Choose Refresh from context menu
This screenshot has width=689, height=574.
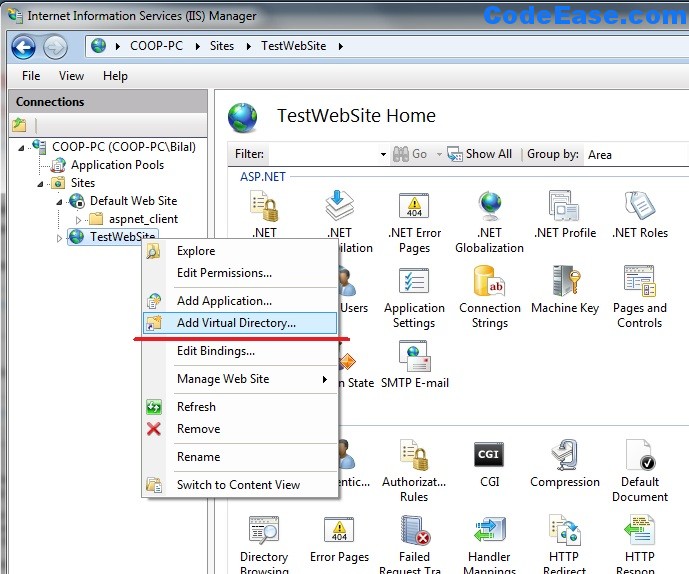pos(240,407)
